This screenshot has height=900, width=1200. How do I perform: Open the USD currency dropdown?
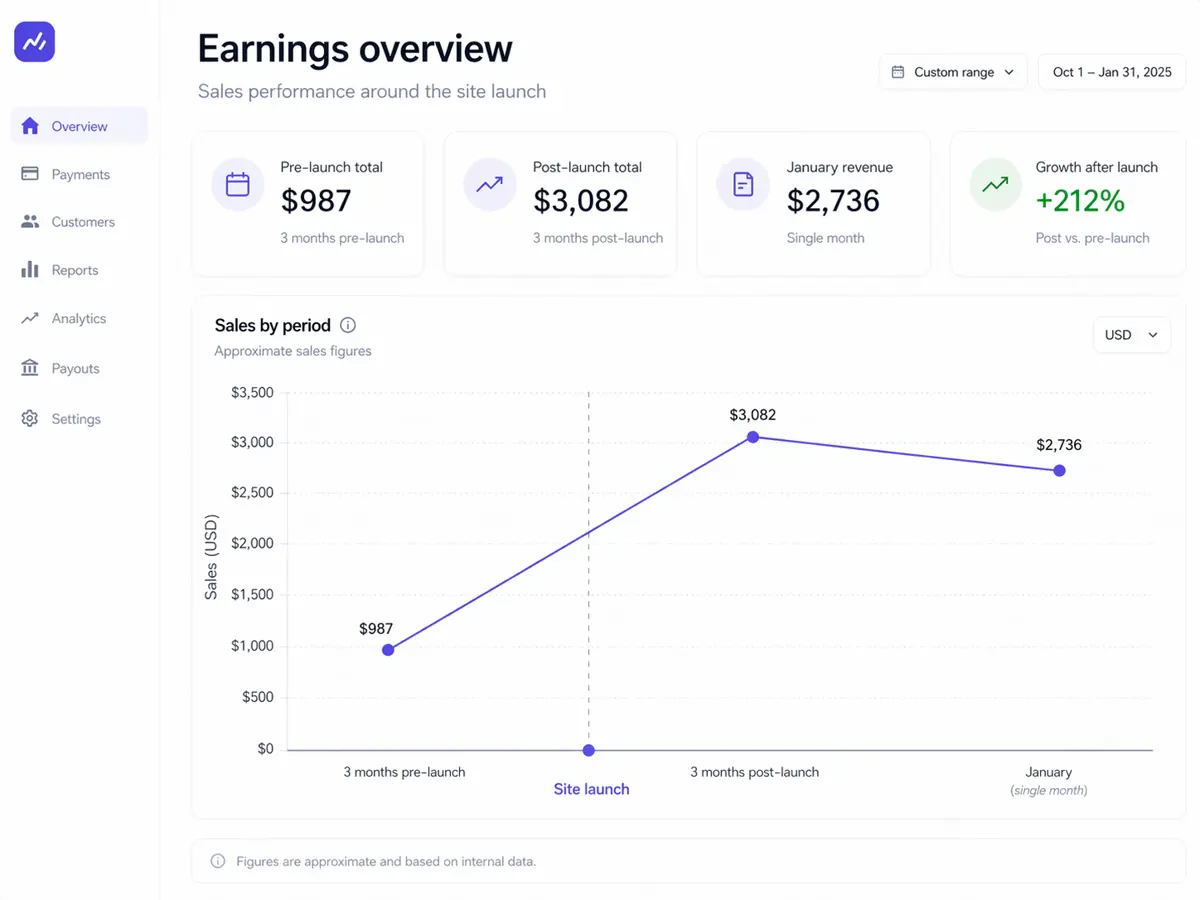pos(1131,335)
